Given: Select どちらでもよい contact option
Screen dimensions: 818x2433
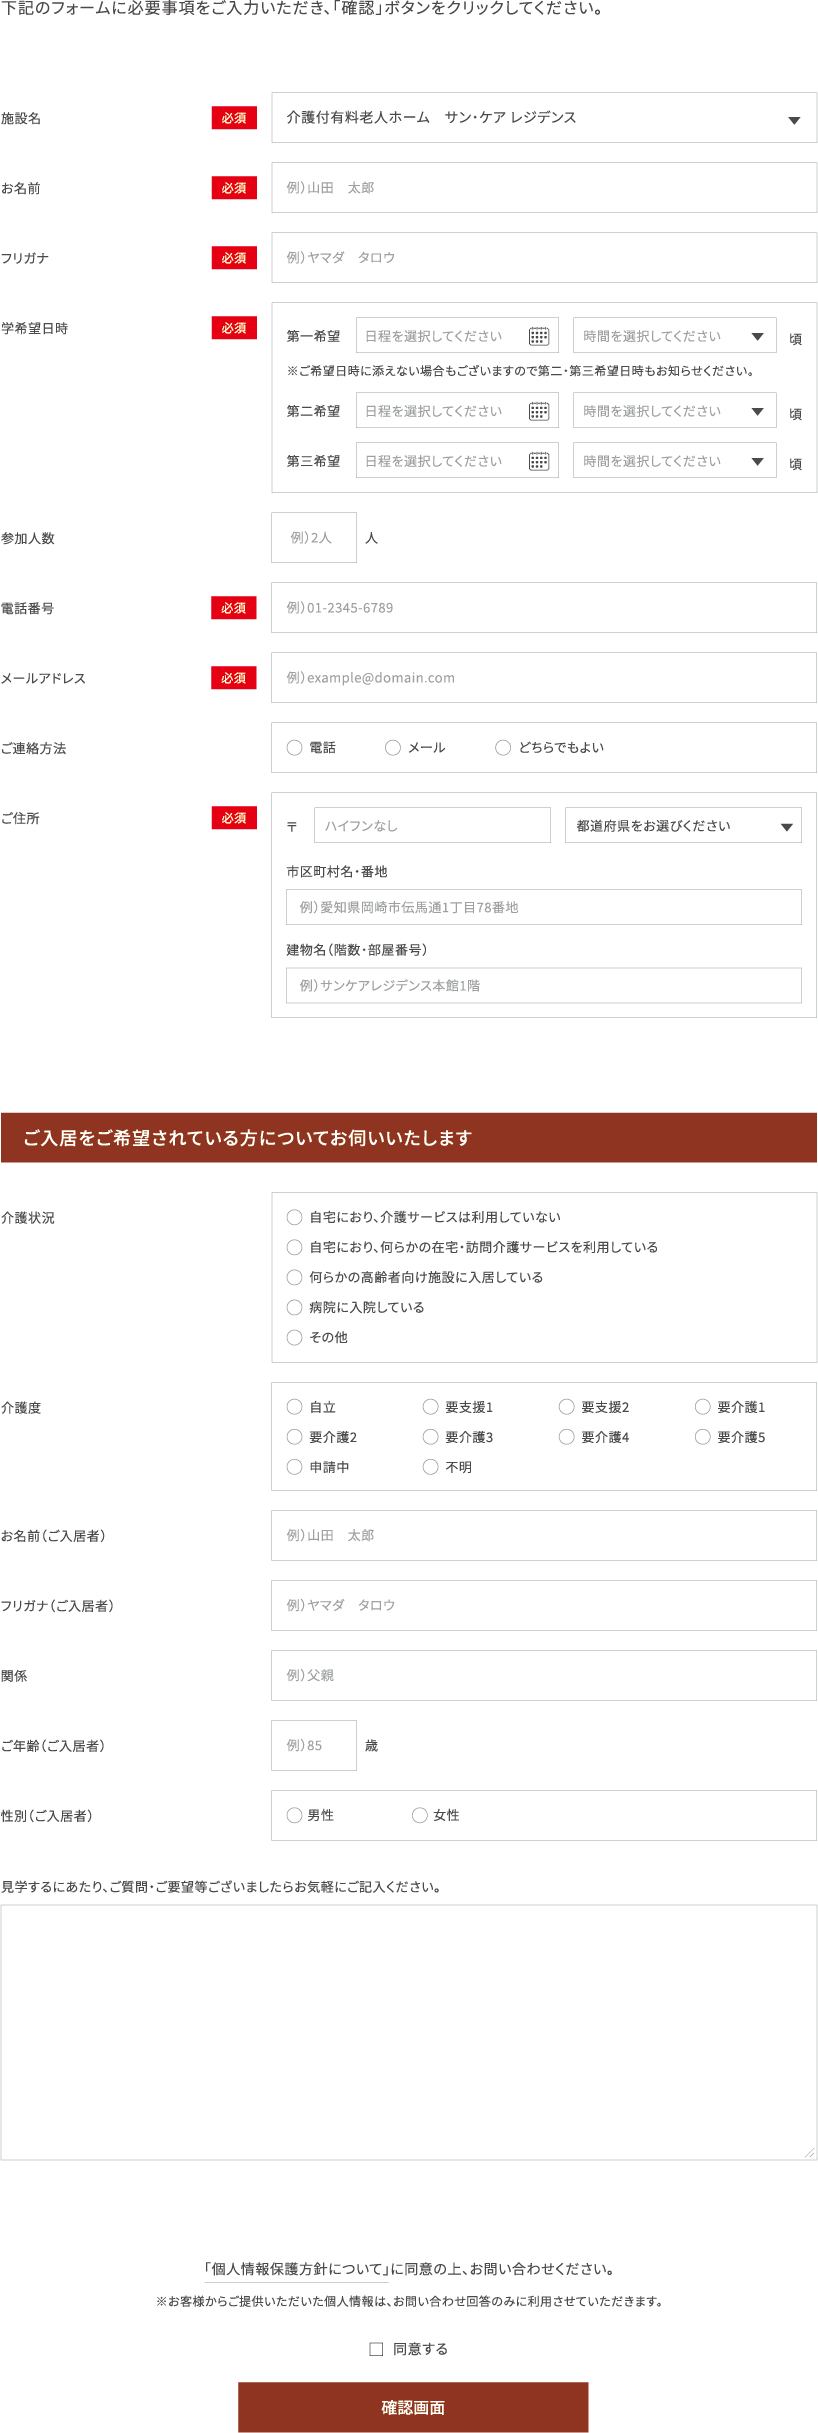Looking at the screenshot, I should [504, 748].
